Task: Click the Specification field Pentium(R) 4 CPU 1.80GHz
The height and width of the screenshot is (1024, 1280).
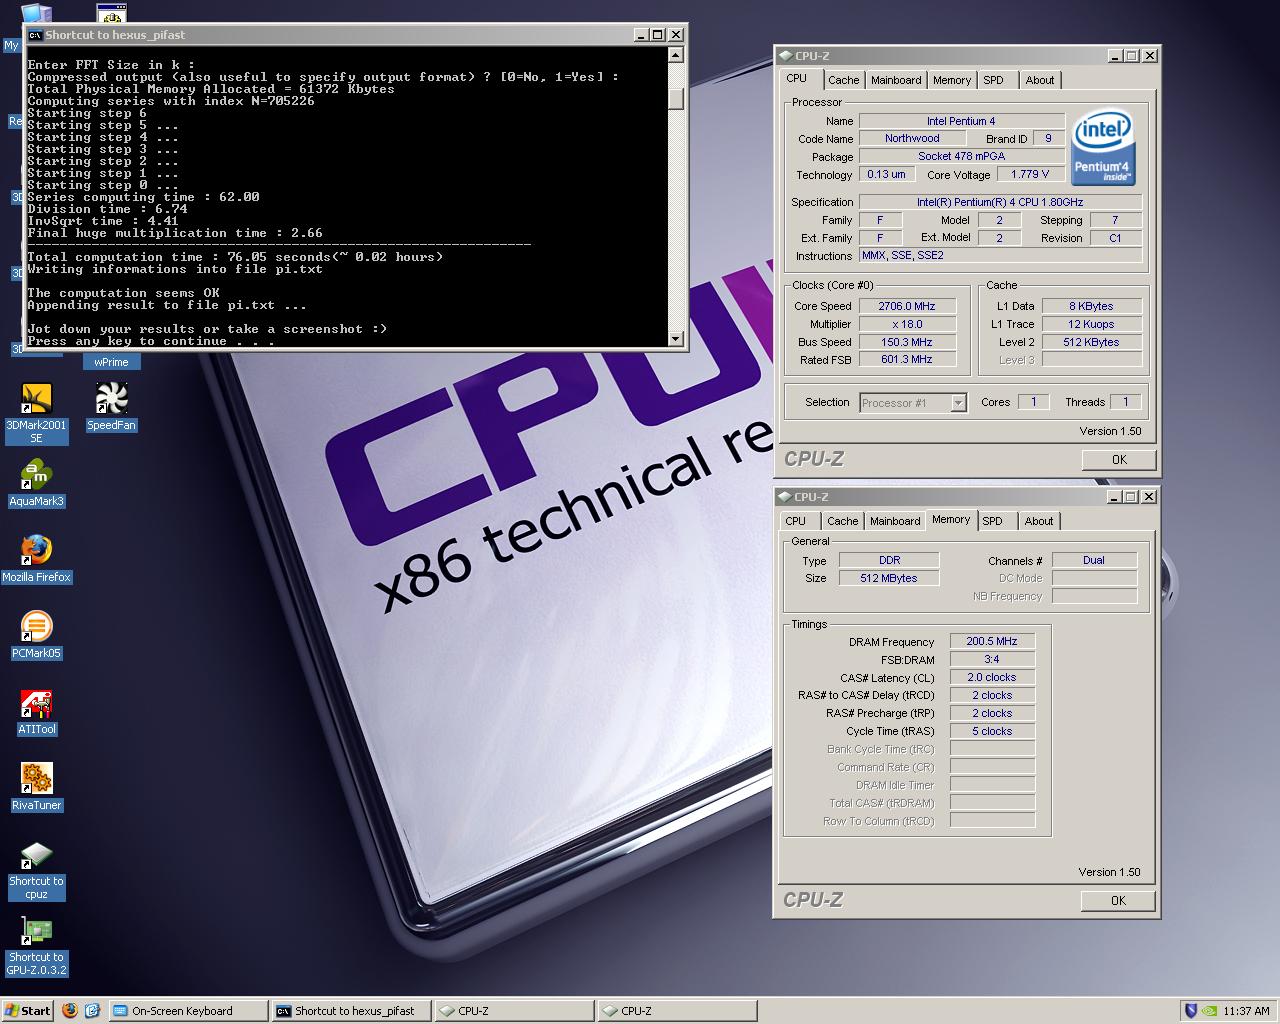Action: (1000, 202)
